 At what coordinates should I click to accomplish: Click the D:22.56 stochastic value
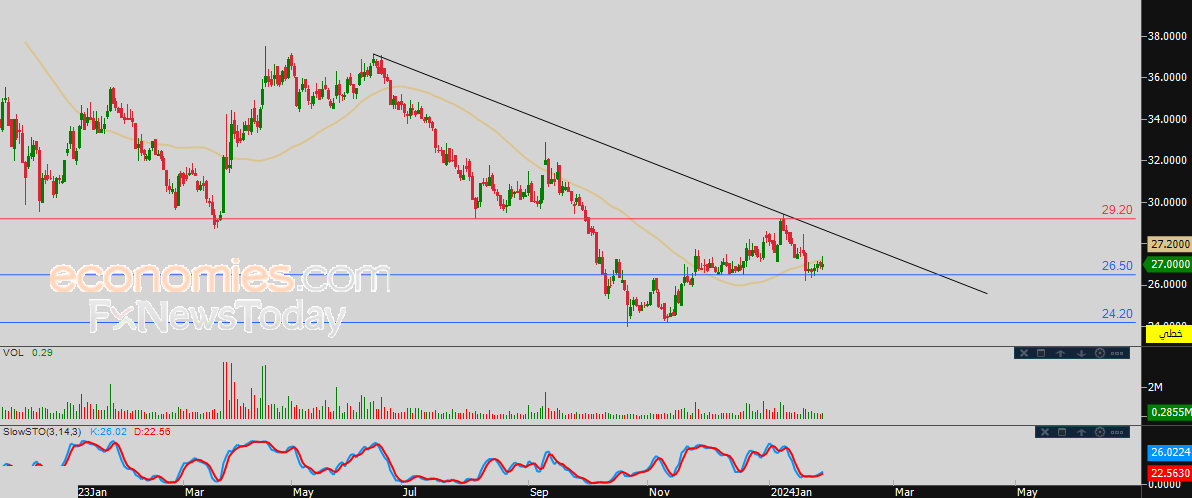coord(151,432)
